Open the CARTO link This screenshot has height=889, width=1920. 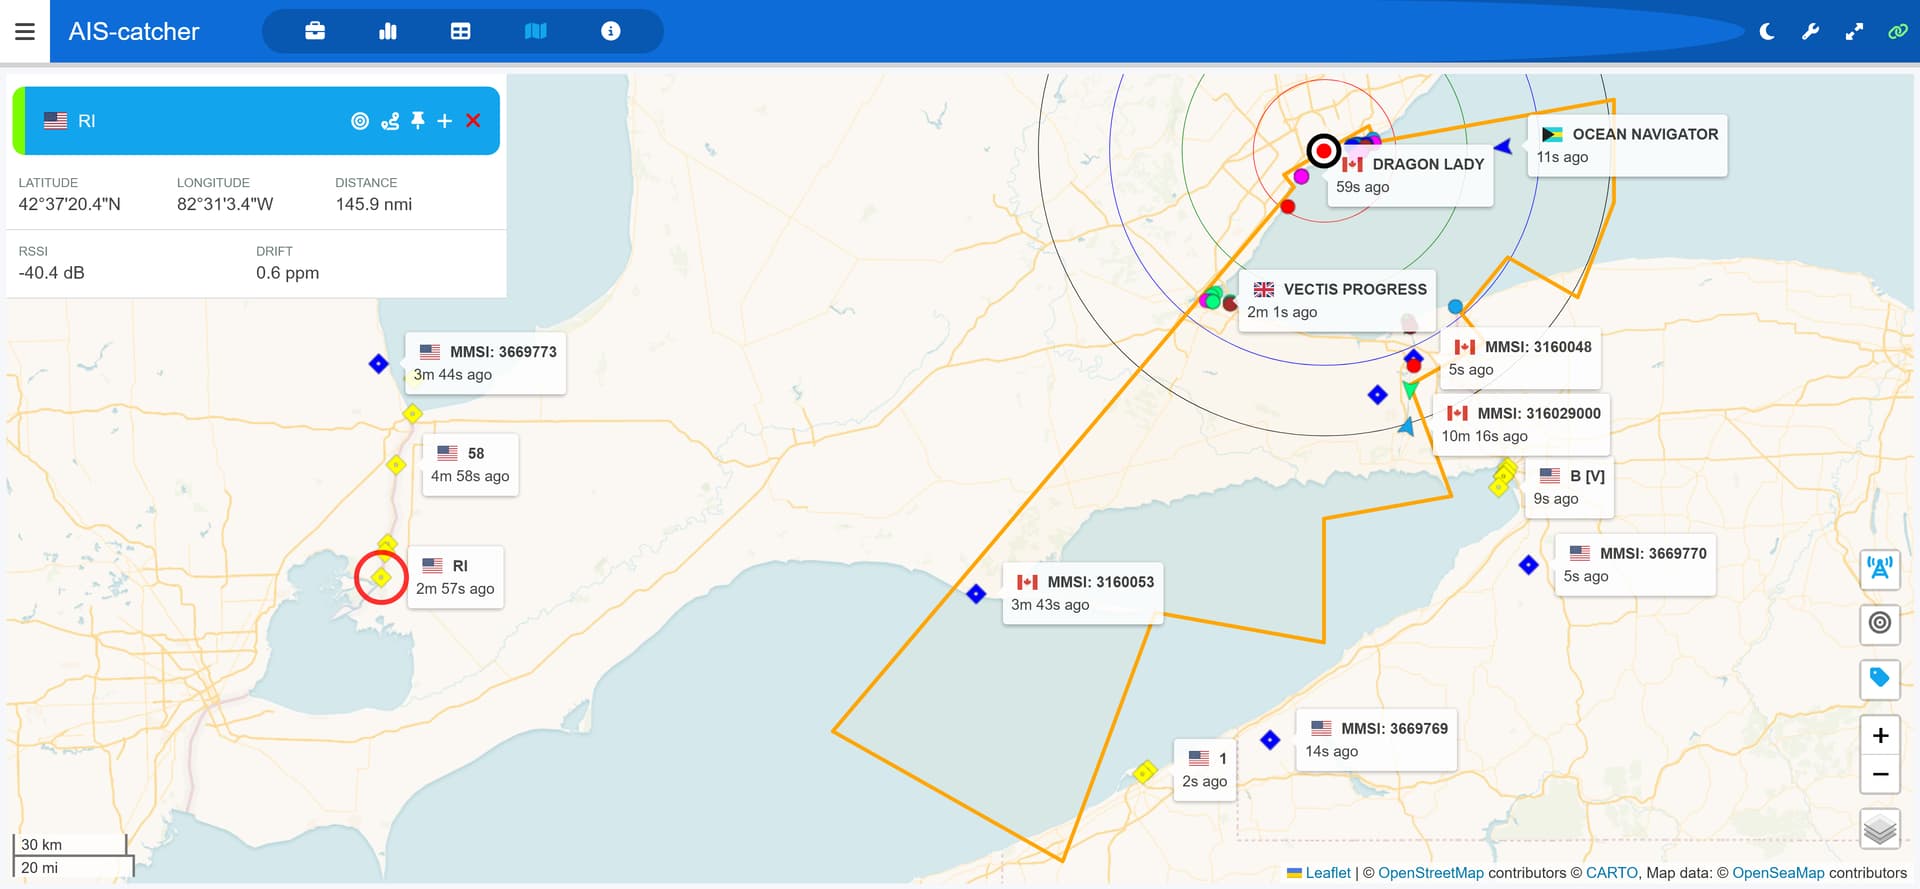pyautogui.click(x=1612, y=873)
